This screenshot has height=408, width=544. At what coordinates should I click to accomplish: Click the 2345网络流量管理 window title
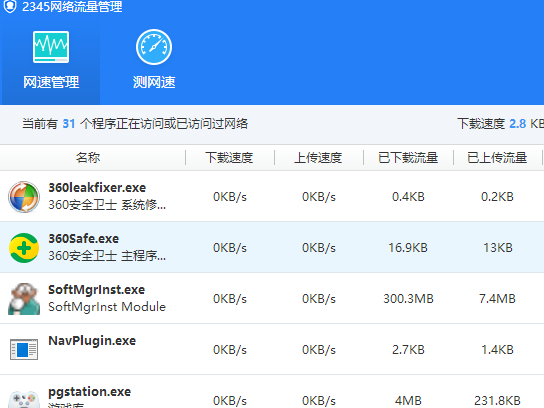tap(72, 7)
